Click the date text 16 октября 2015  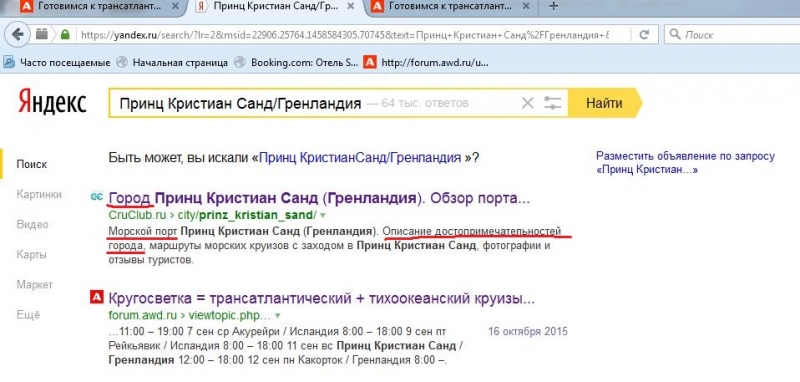tap(528, 331)
